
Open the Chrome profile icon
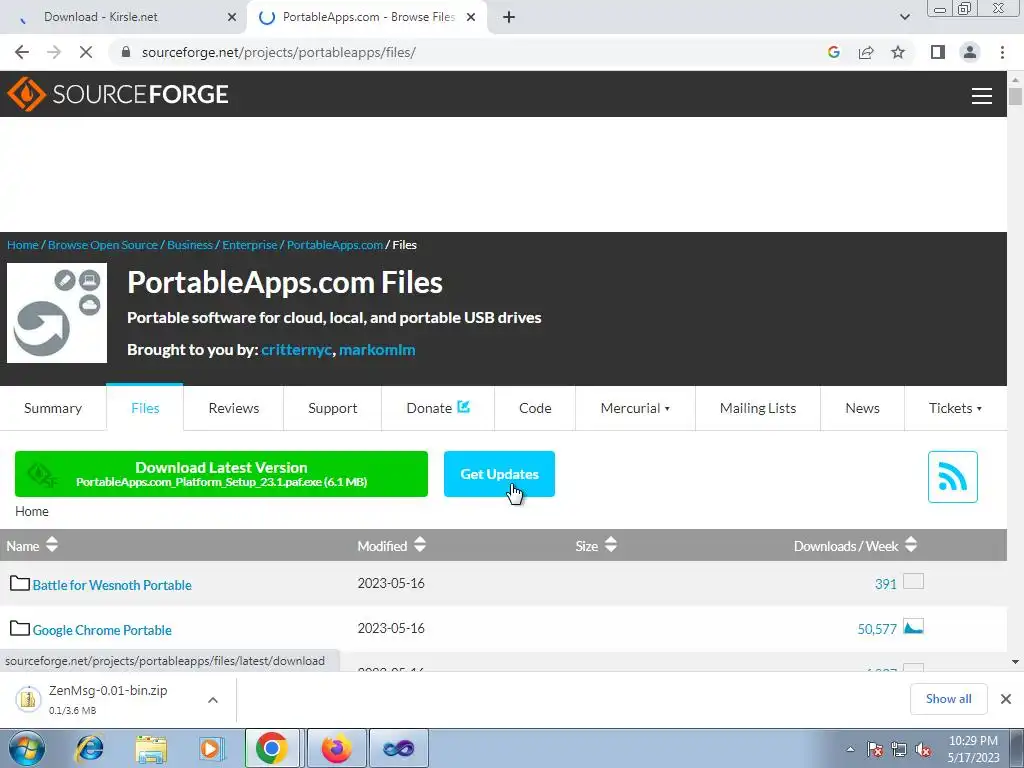click(x=970, y=52)
